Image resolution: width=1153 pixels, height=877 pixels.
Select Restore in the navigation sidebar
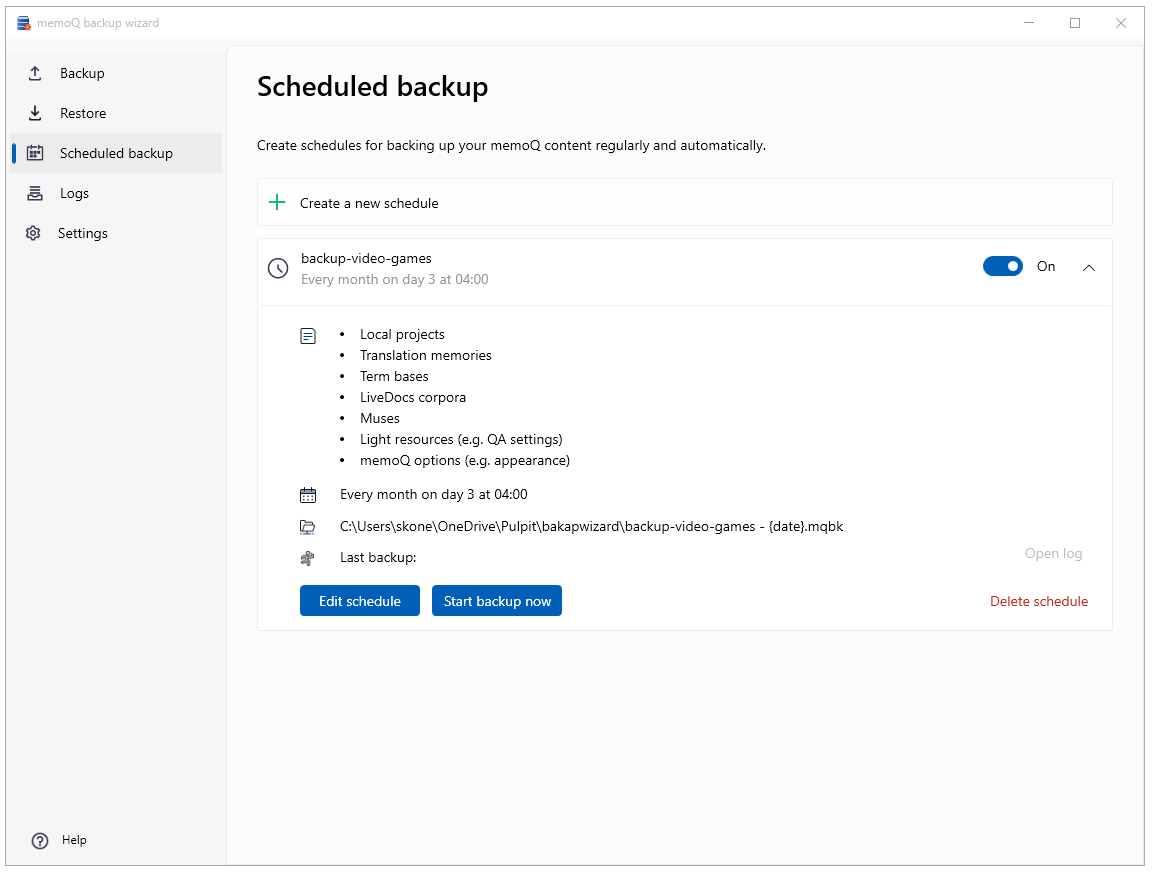tap(80, 113)
